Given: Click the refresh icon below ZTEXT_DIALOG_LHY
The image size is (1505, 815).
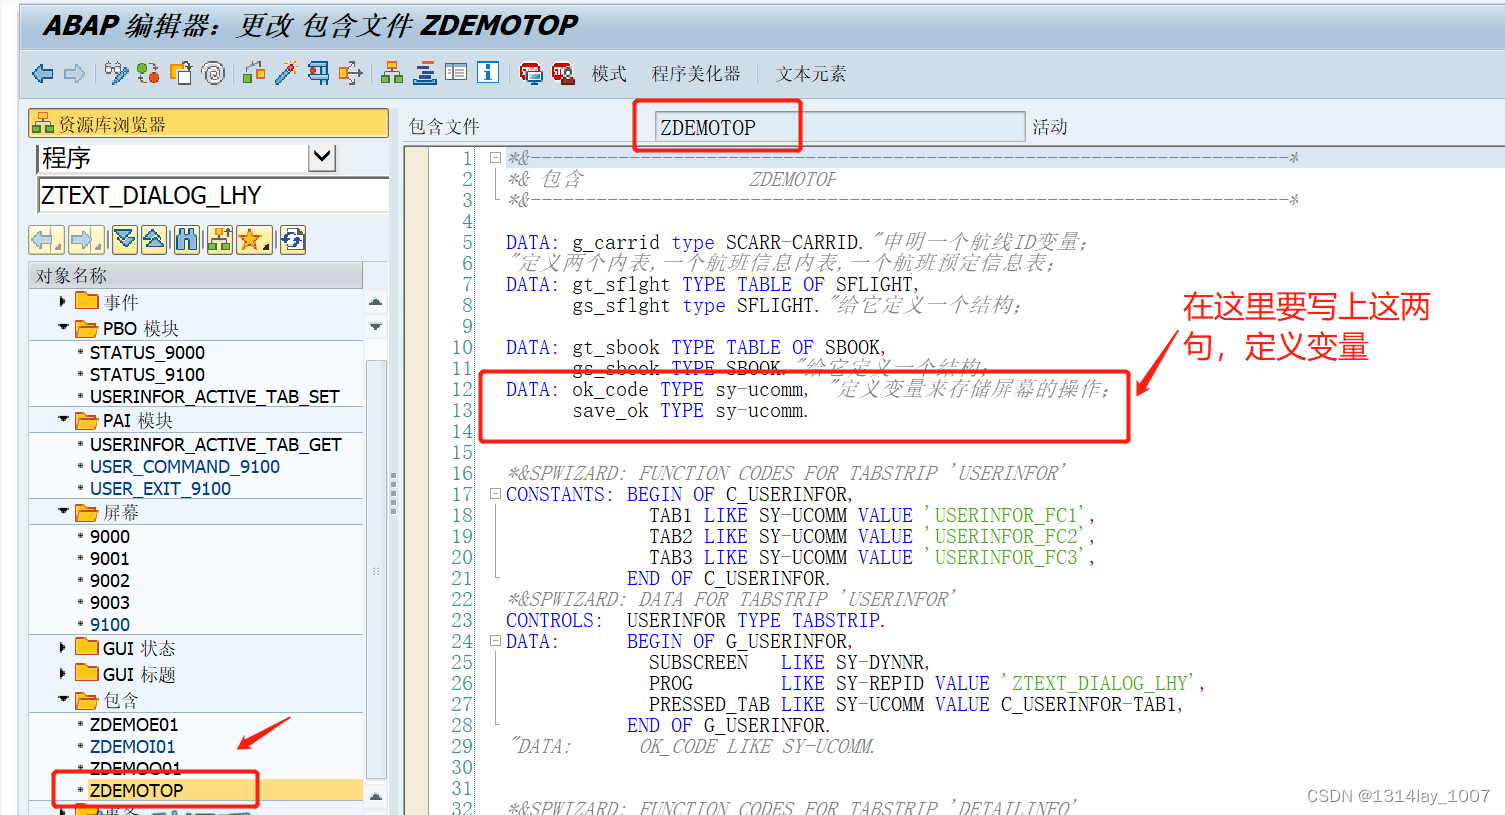Looking at the screenshot, I should 293,240.
